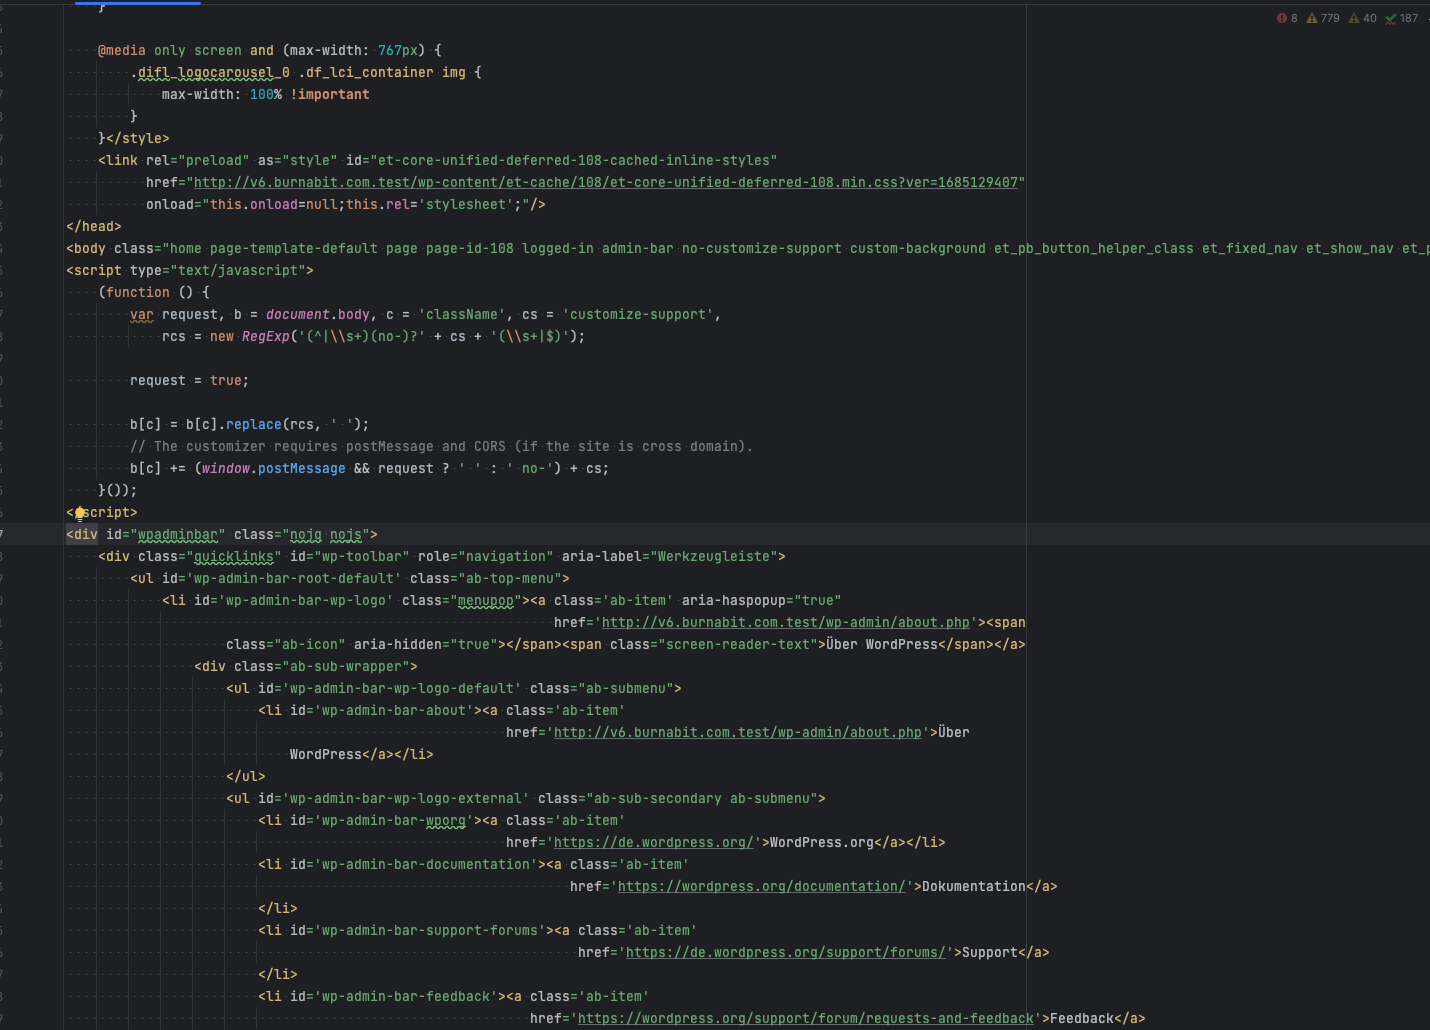Viewport: 1430px width, 1030px height.
Task: Click the green typo checkmark showing 187
Action: 1401,18
